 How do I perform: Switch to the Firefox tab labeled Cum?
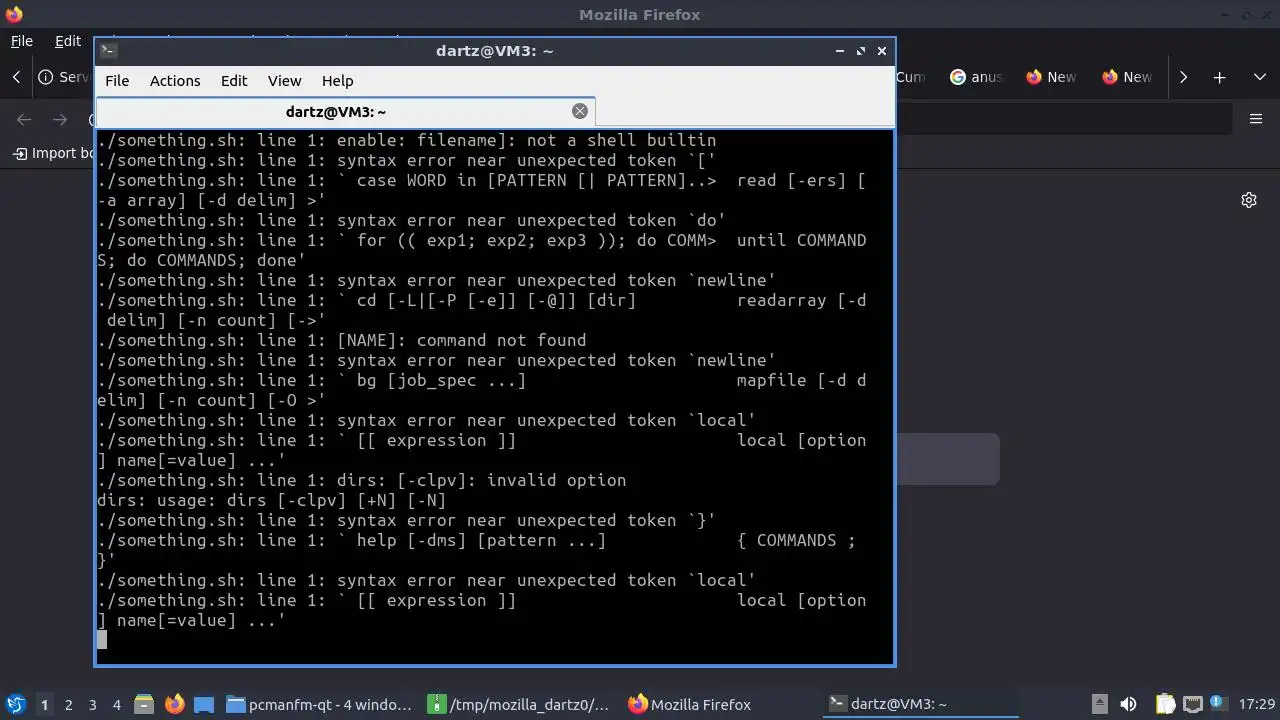(x=912, y=77)
